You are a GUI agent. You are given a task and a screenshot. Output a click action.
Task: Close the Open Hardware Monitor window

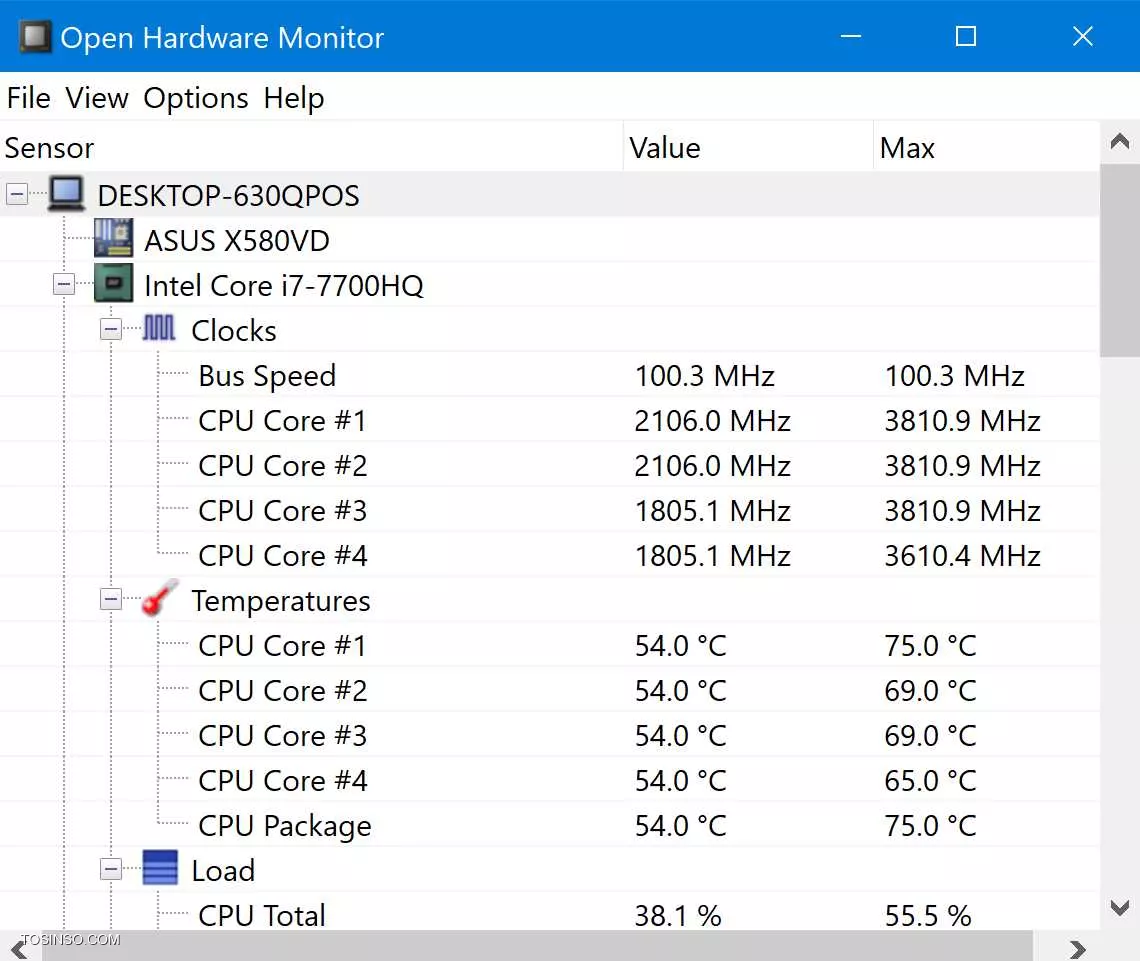coord(1083,36)
